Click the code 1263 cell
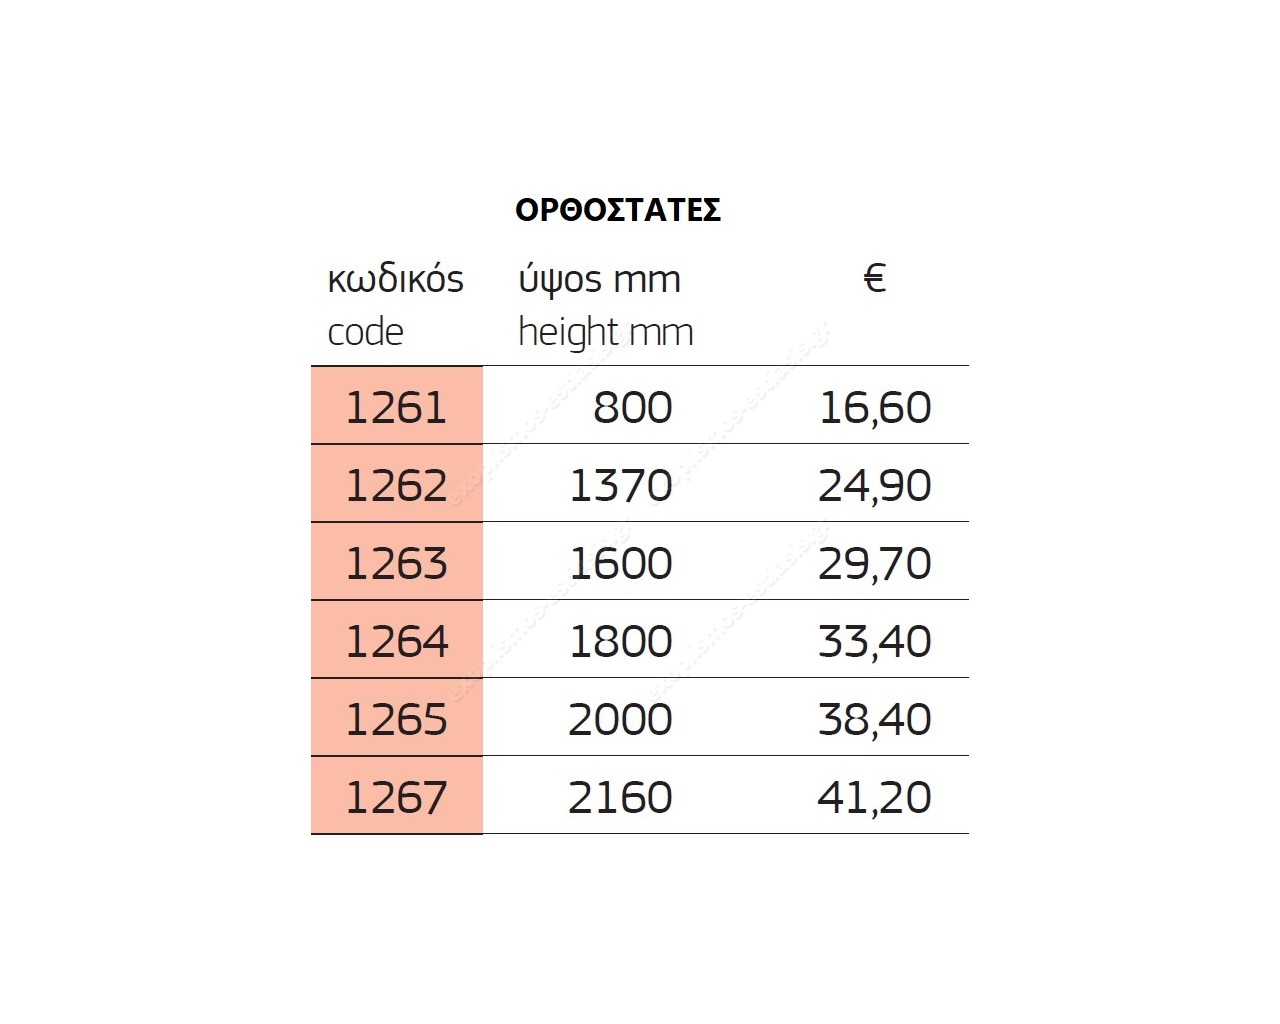1280x1024 pixels. point(396,563)
